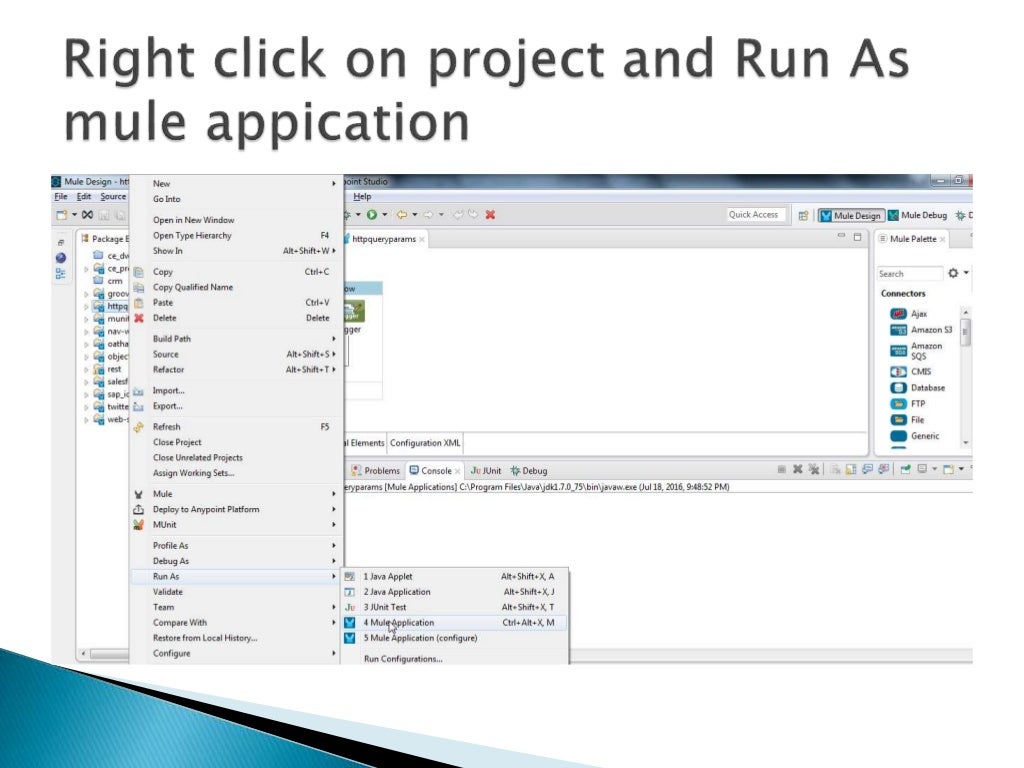This screenshot has height=768, width=1024.
Task: Click the Open Perspective icon beside Quick Access
Action: point(803,216)
